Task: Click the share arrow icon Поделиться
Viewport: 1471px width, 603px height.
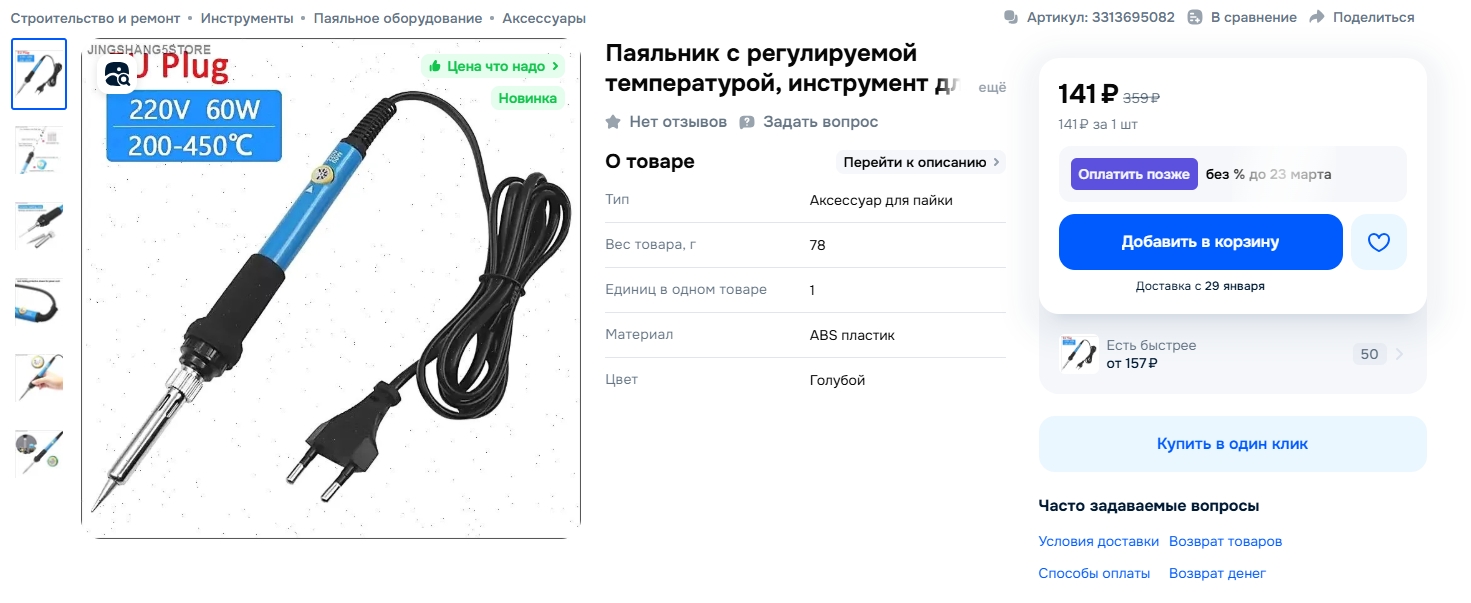Action: click(1317, 17)
